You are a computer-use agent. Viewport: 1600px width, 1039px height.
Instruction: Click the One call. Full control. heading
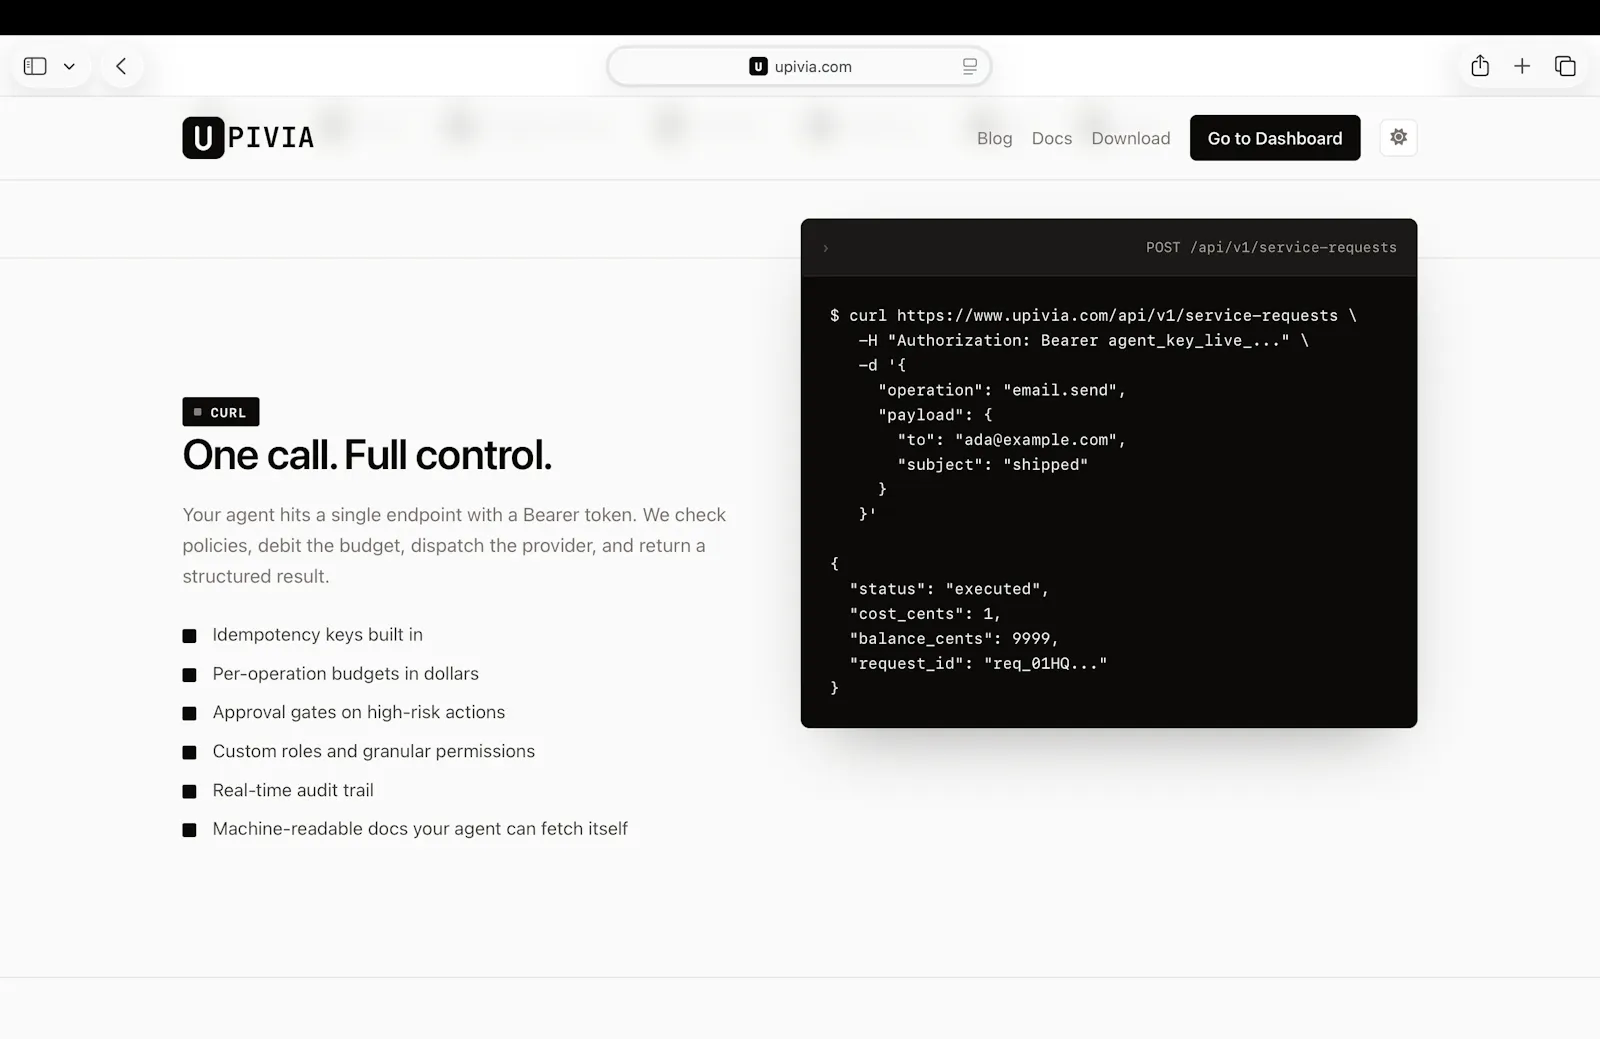367,455
